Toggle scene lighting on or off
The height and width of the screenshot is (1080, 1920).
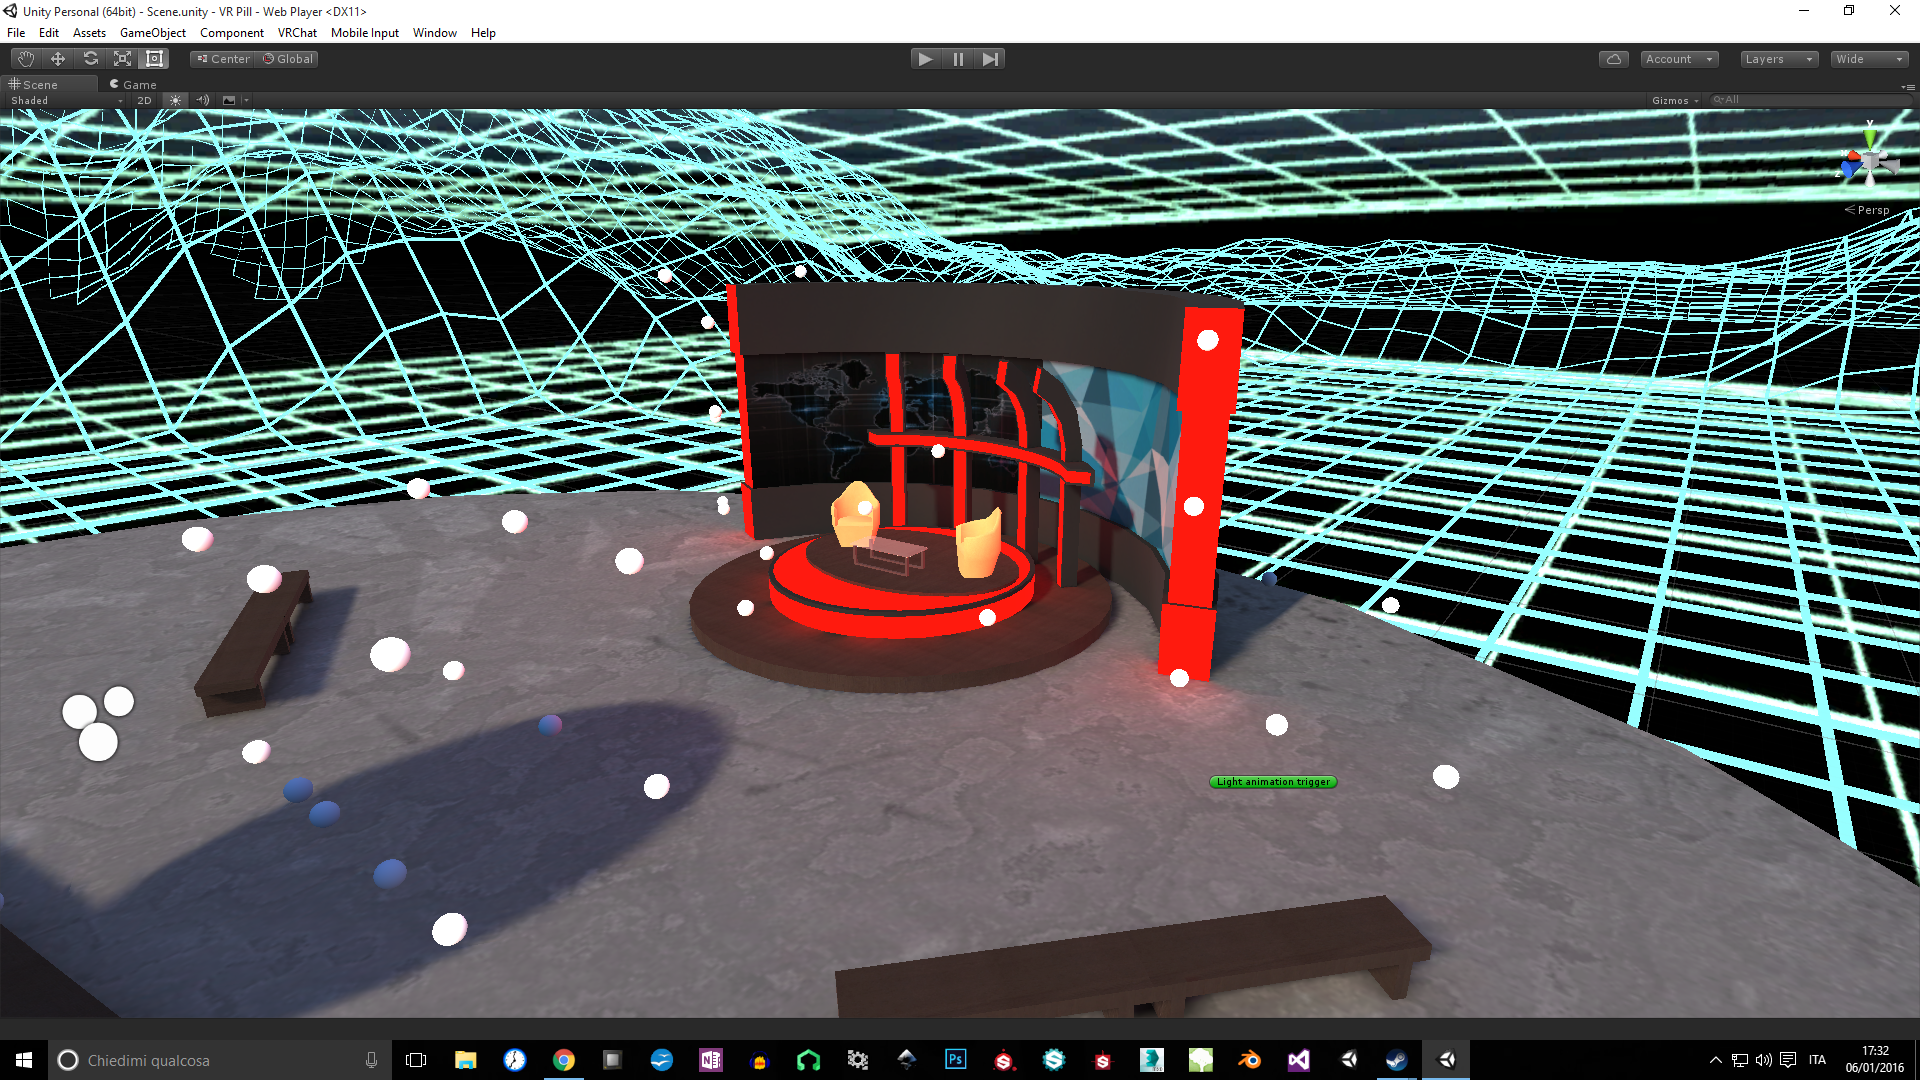click(x=175, y=100)
